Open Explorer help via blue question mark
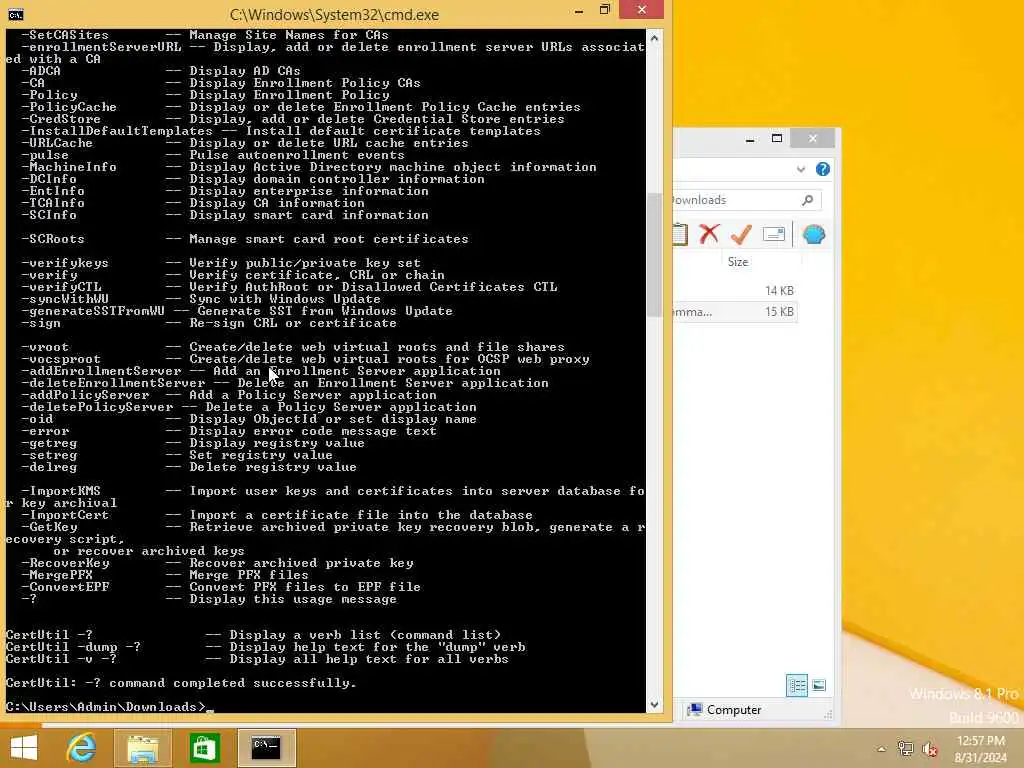1024x768 pixels. 823,169
